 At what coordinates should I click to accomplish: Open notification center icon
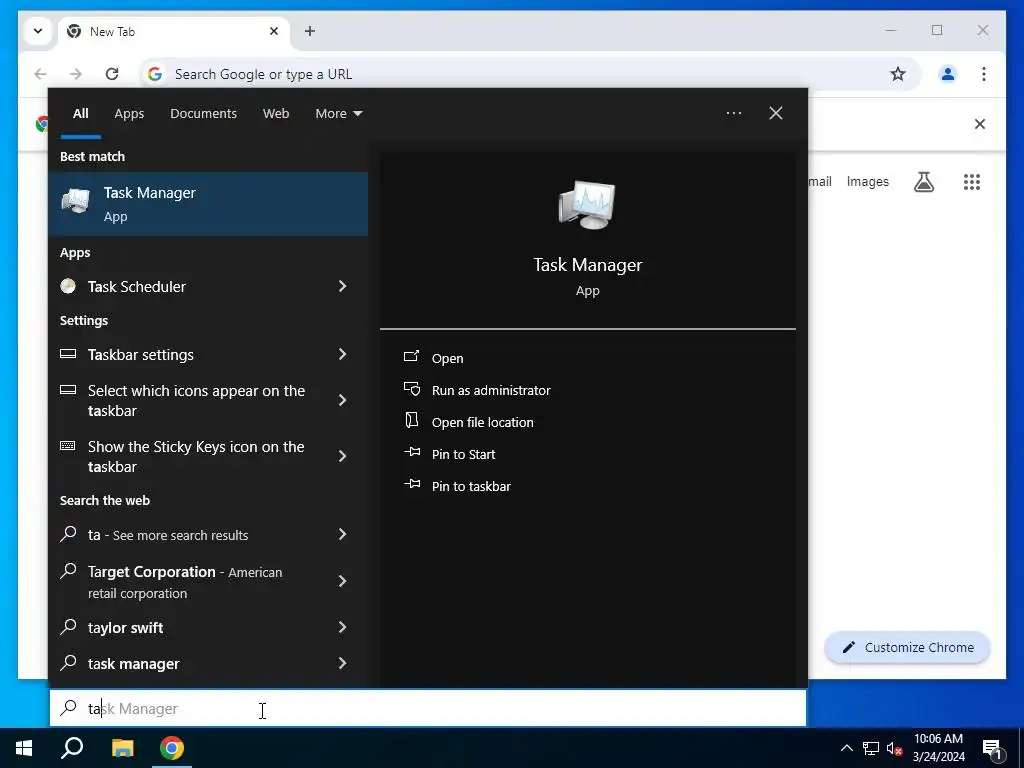[x=993, y=749]
